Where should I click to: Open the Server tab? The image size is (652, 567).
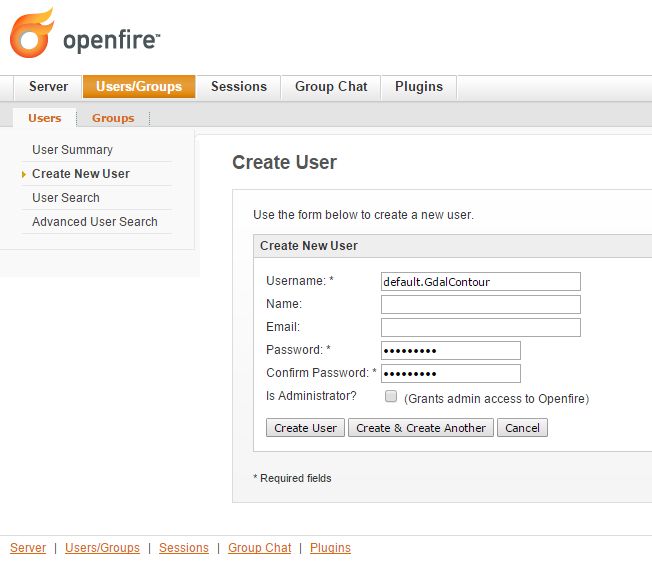[x=48, y=87]
